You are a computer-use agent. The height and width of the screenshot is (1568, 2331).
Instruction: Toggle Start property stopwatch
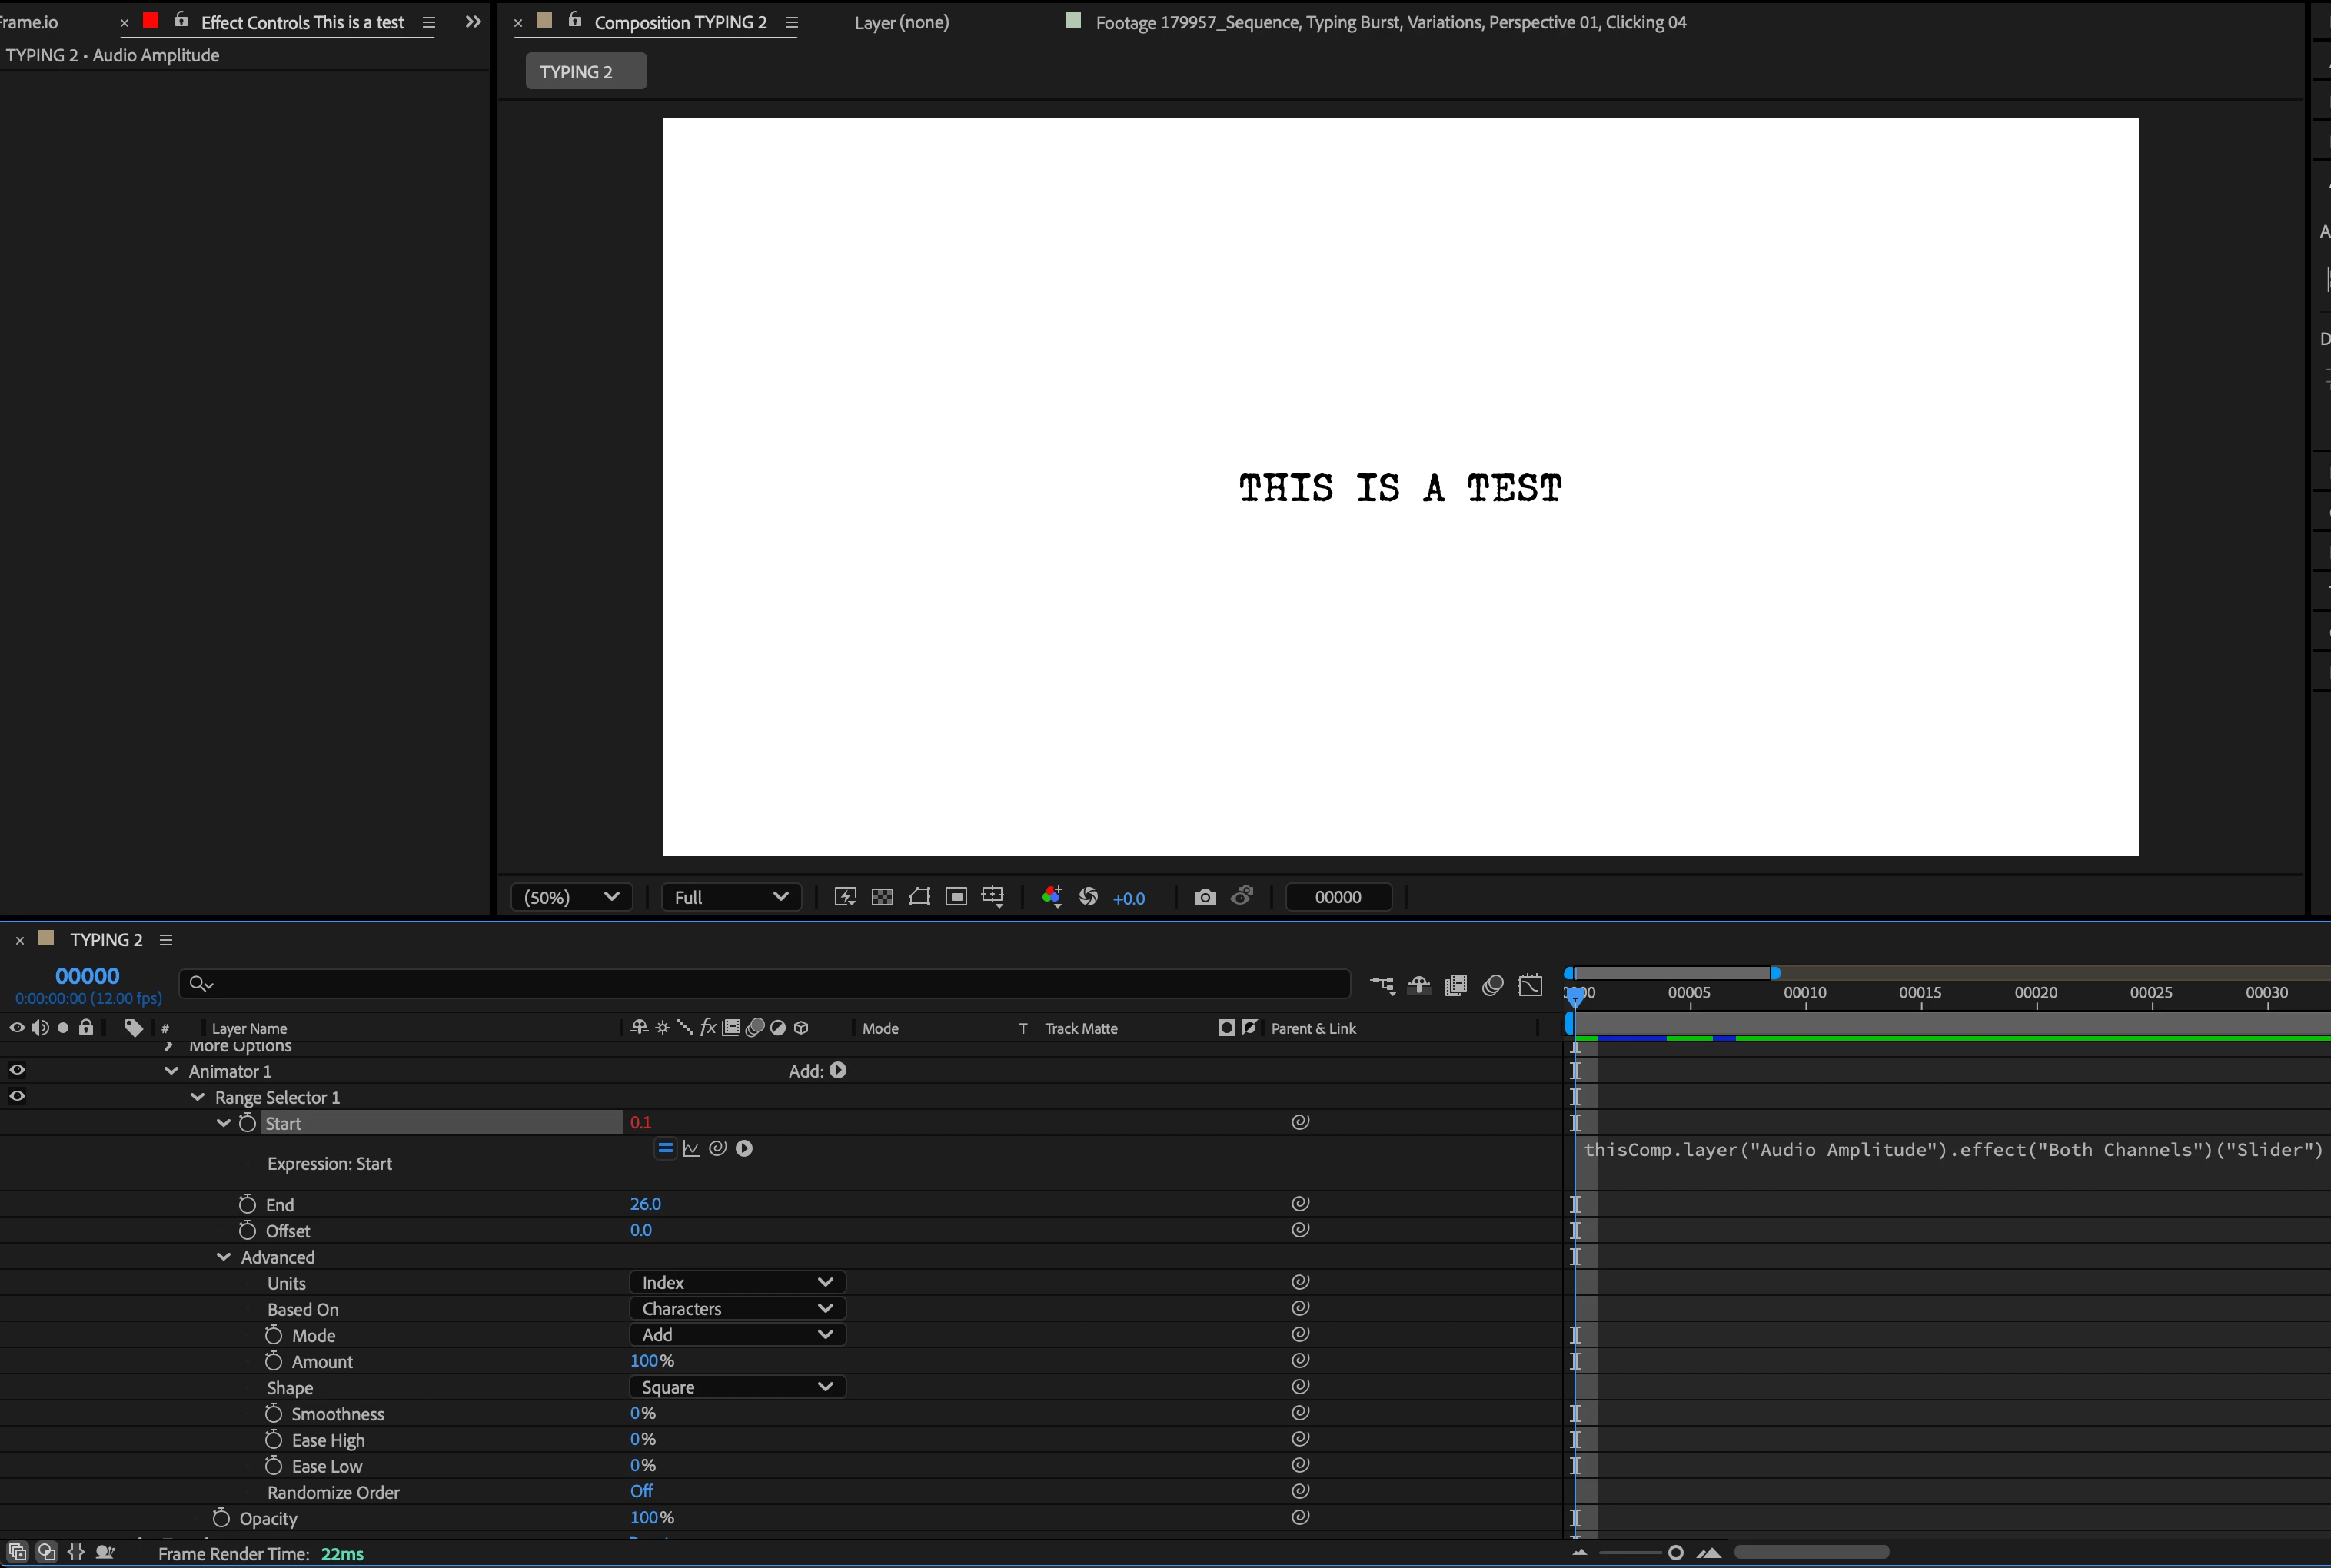tap(248, 1123)
